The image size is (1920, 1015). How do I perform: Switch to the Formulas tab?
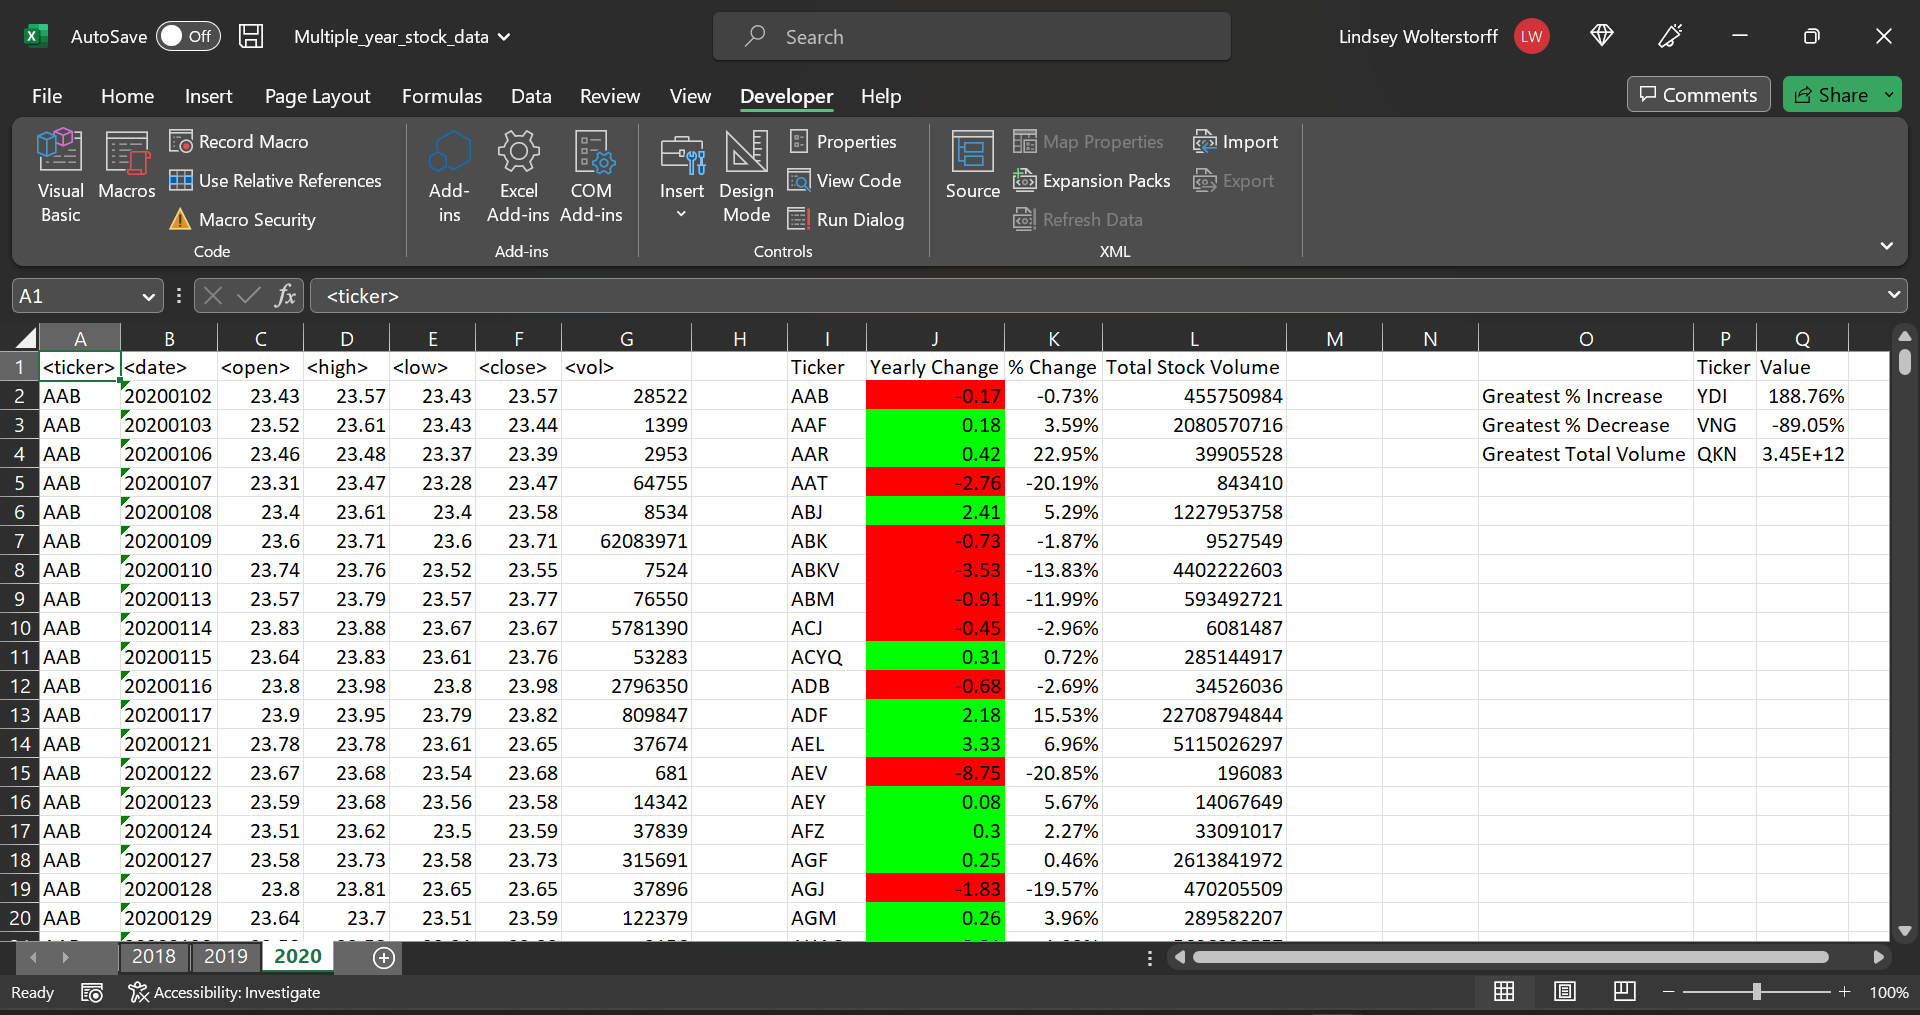coord(441,96)
